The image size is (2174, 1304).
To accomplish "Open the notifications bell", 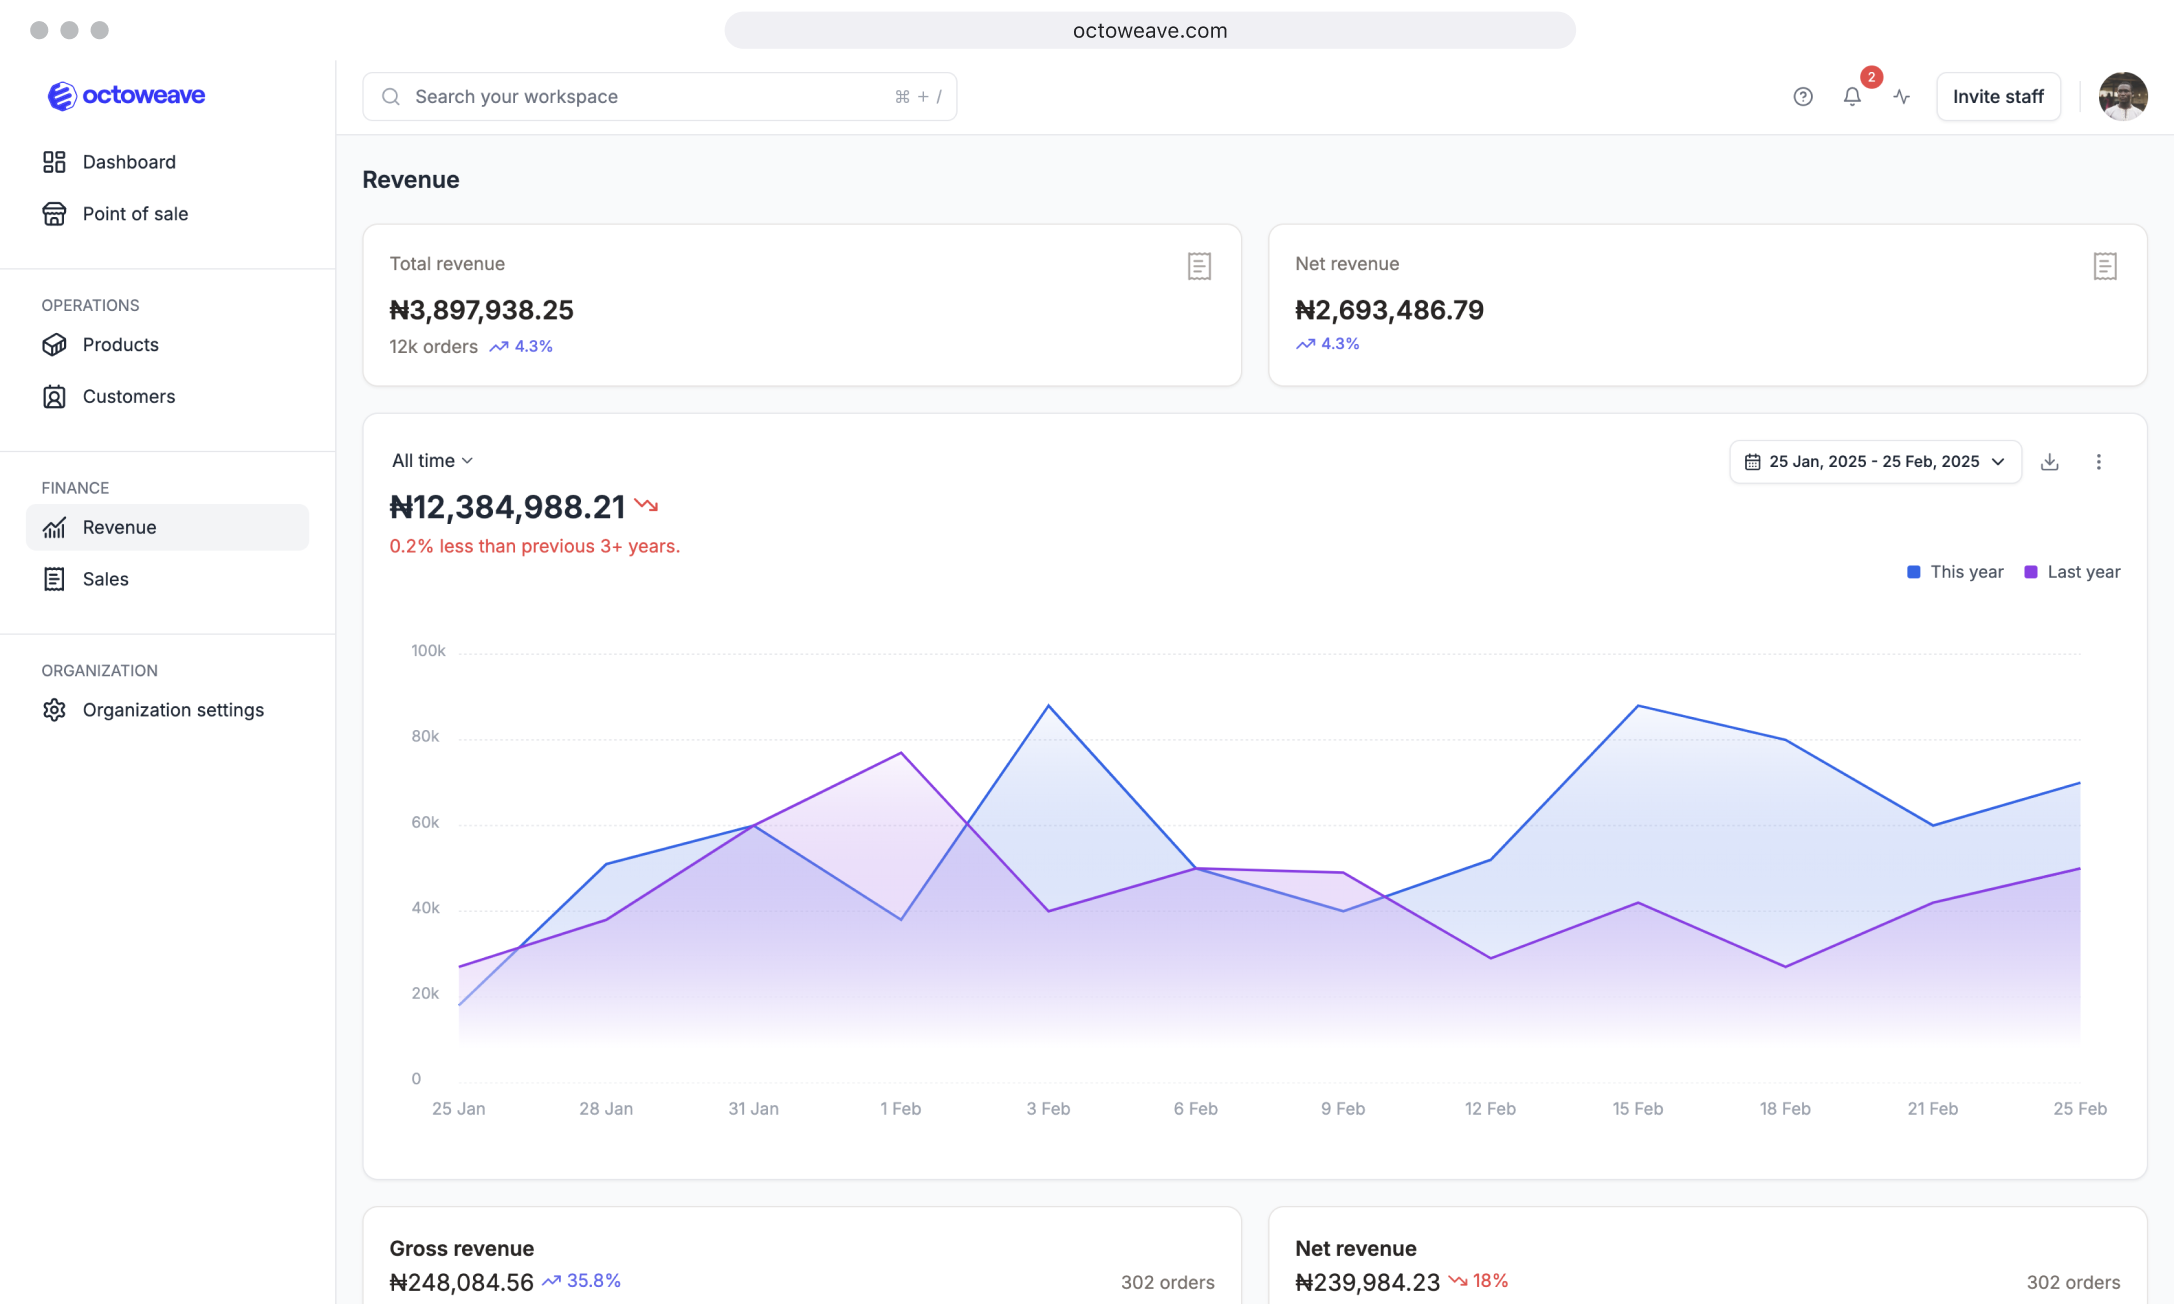I will point(1852,97).
